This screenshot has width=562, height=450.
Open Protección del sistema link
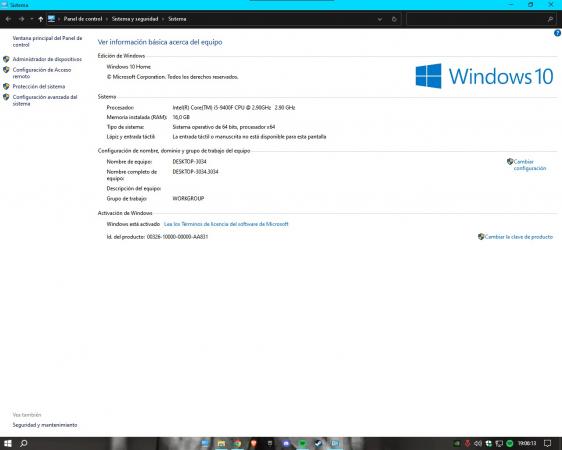pyautogui.click(x=39, y=86)
